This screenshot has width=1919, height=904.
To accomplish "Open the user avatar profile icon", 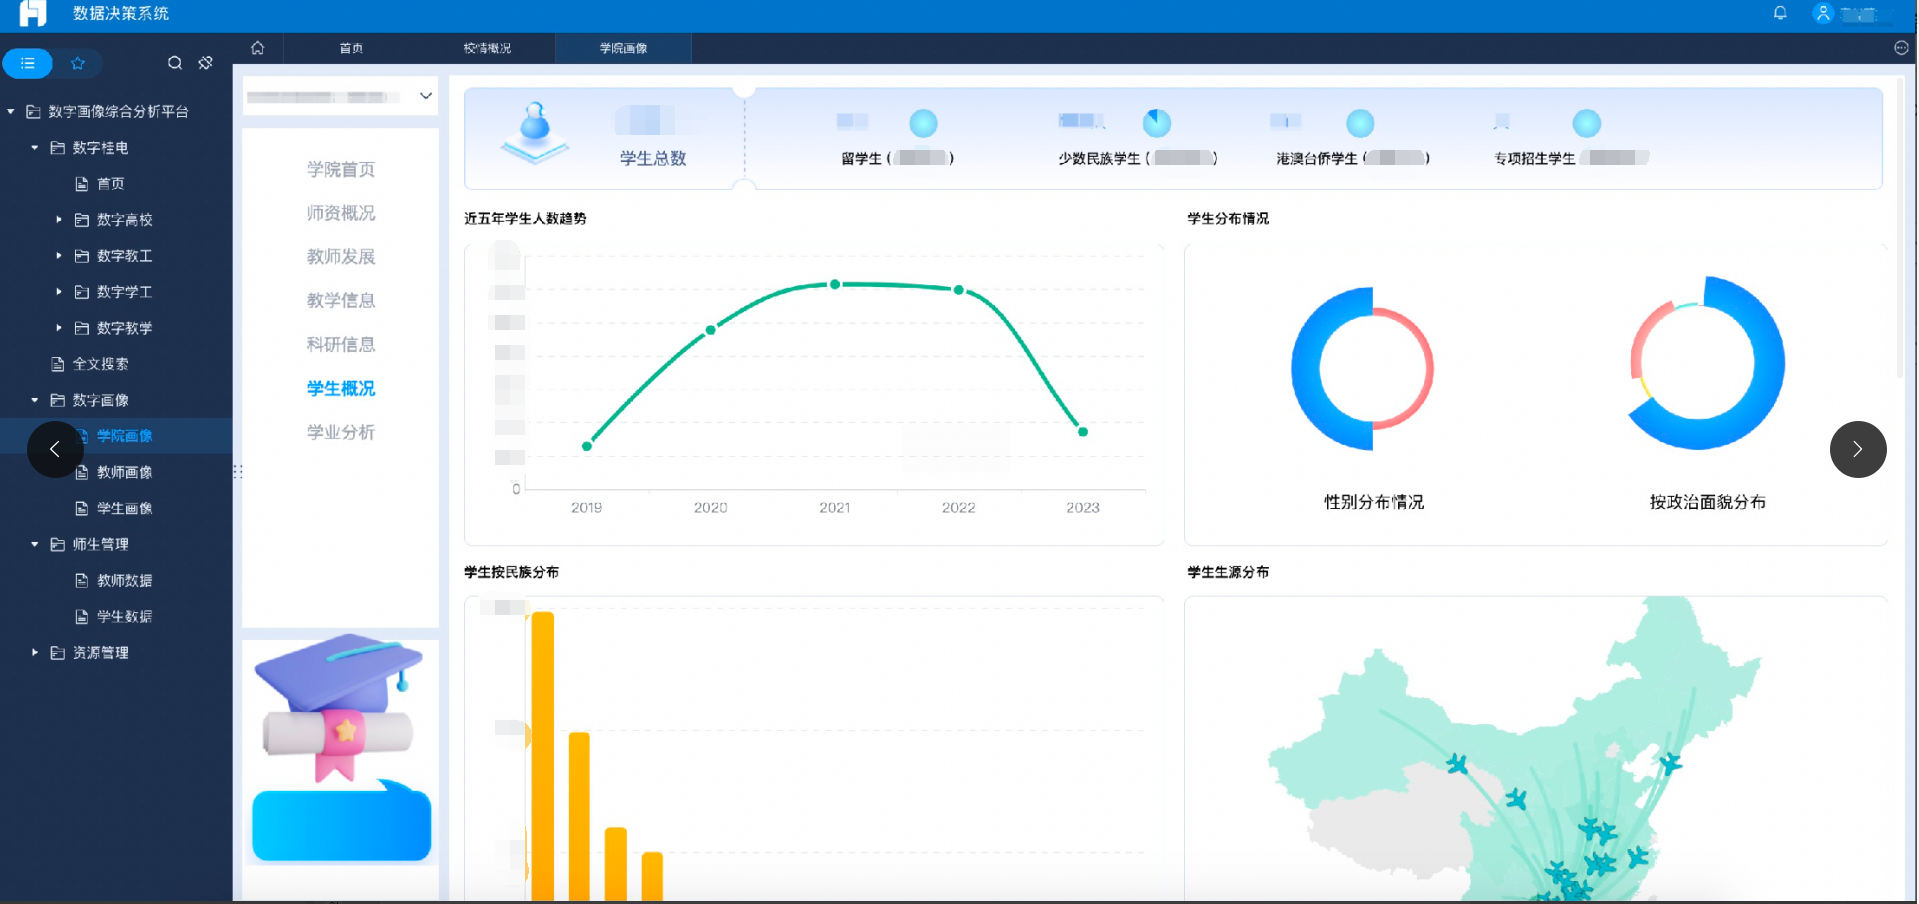I will click(x=1823, y=13).
